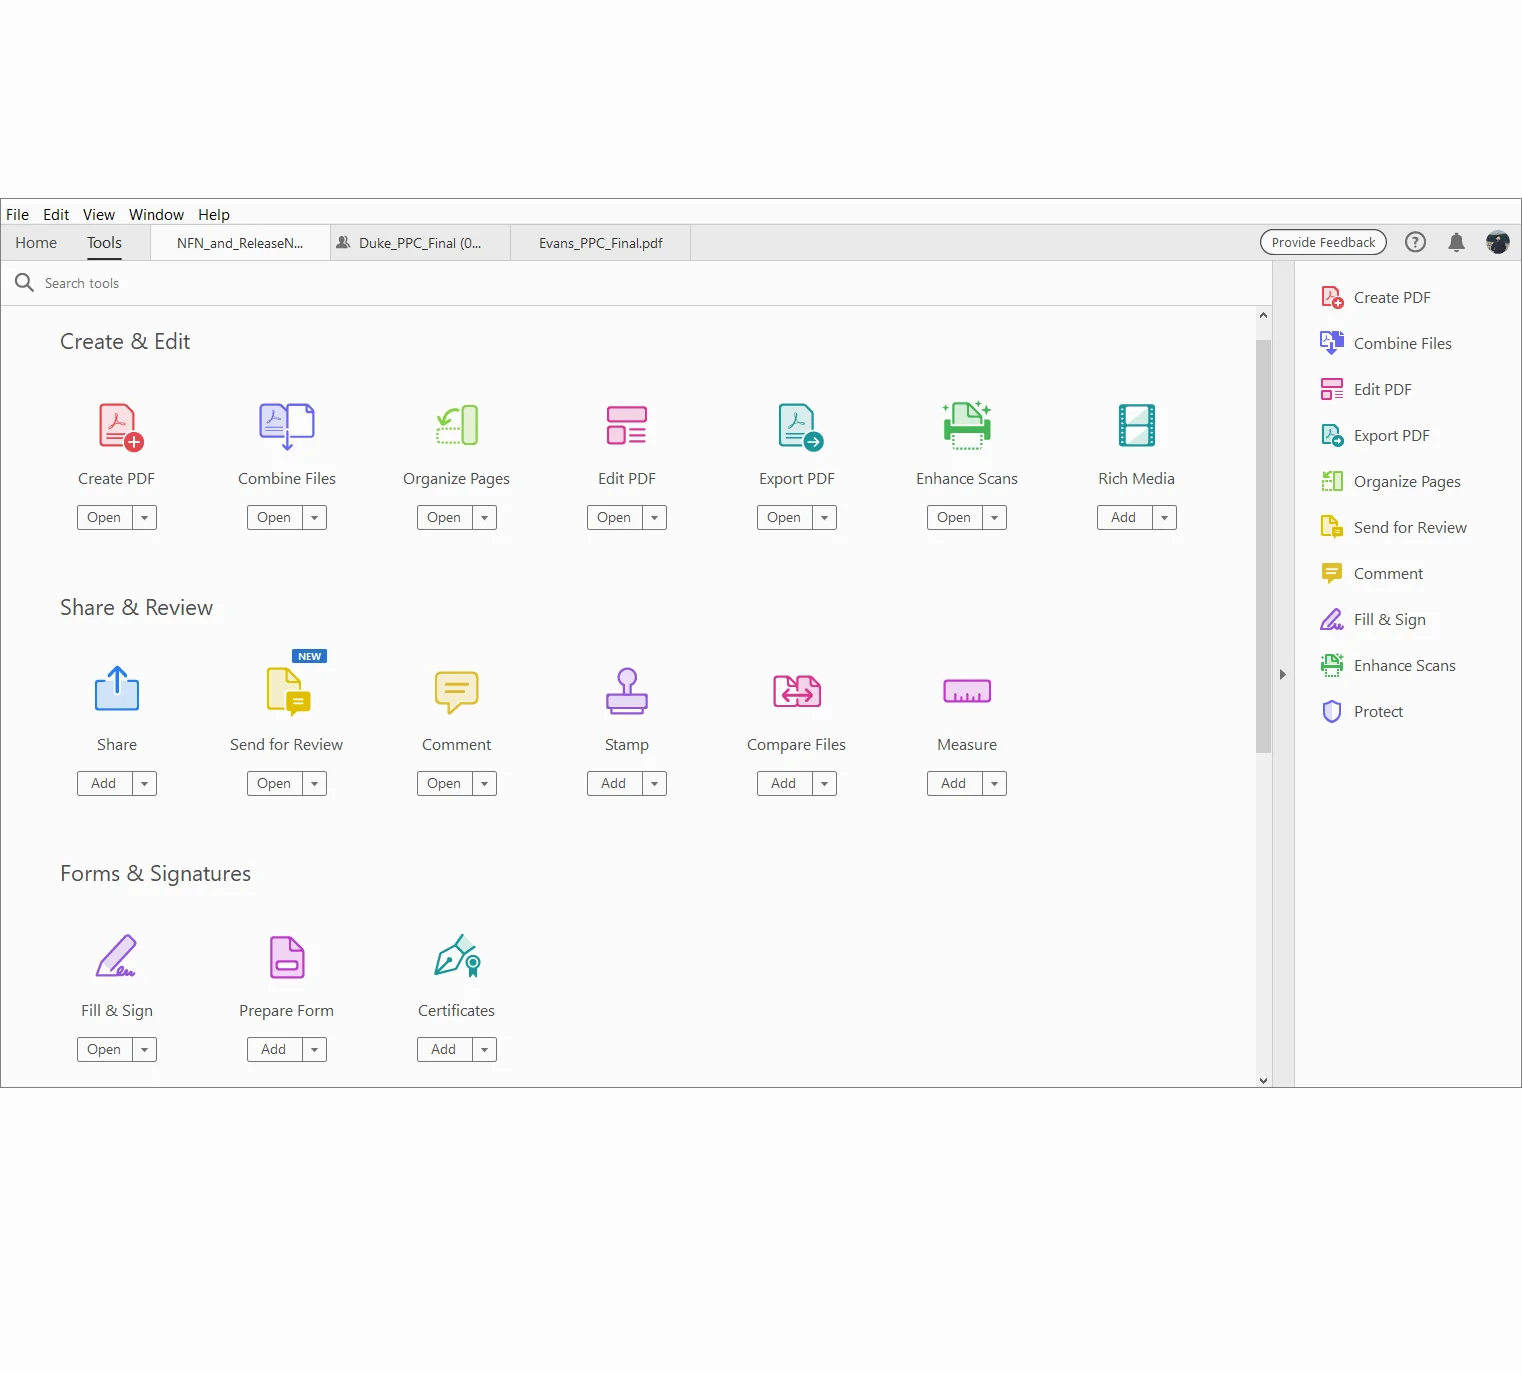Open Comment shortcut in right sidebar
Image resolution: width=1522 pixels, height=1373 pixels.
1372,574
